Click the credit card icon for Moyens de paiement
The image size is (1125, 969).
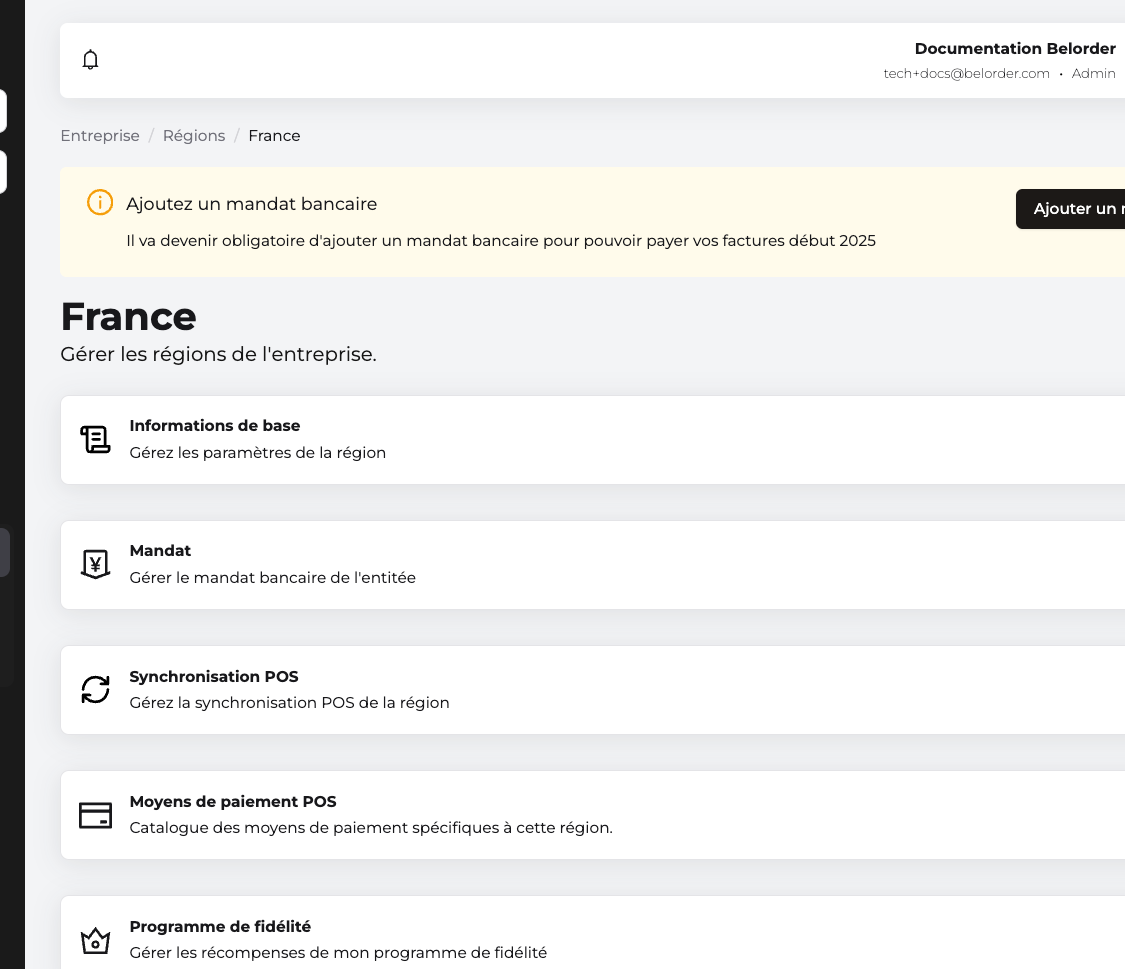coord(95,815)
